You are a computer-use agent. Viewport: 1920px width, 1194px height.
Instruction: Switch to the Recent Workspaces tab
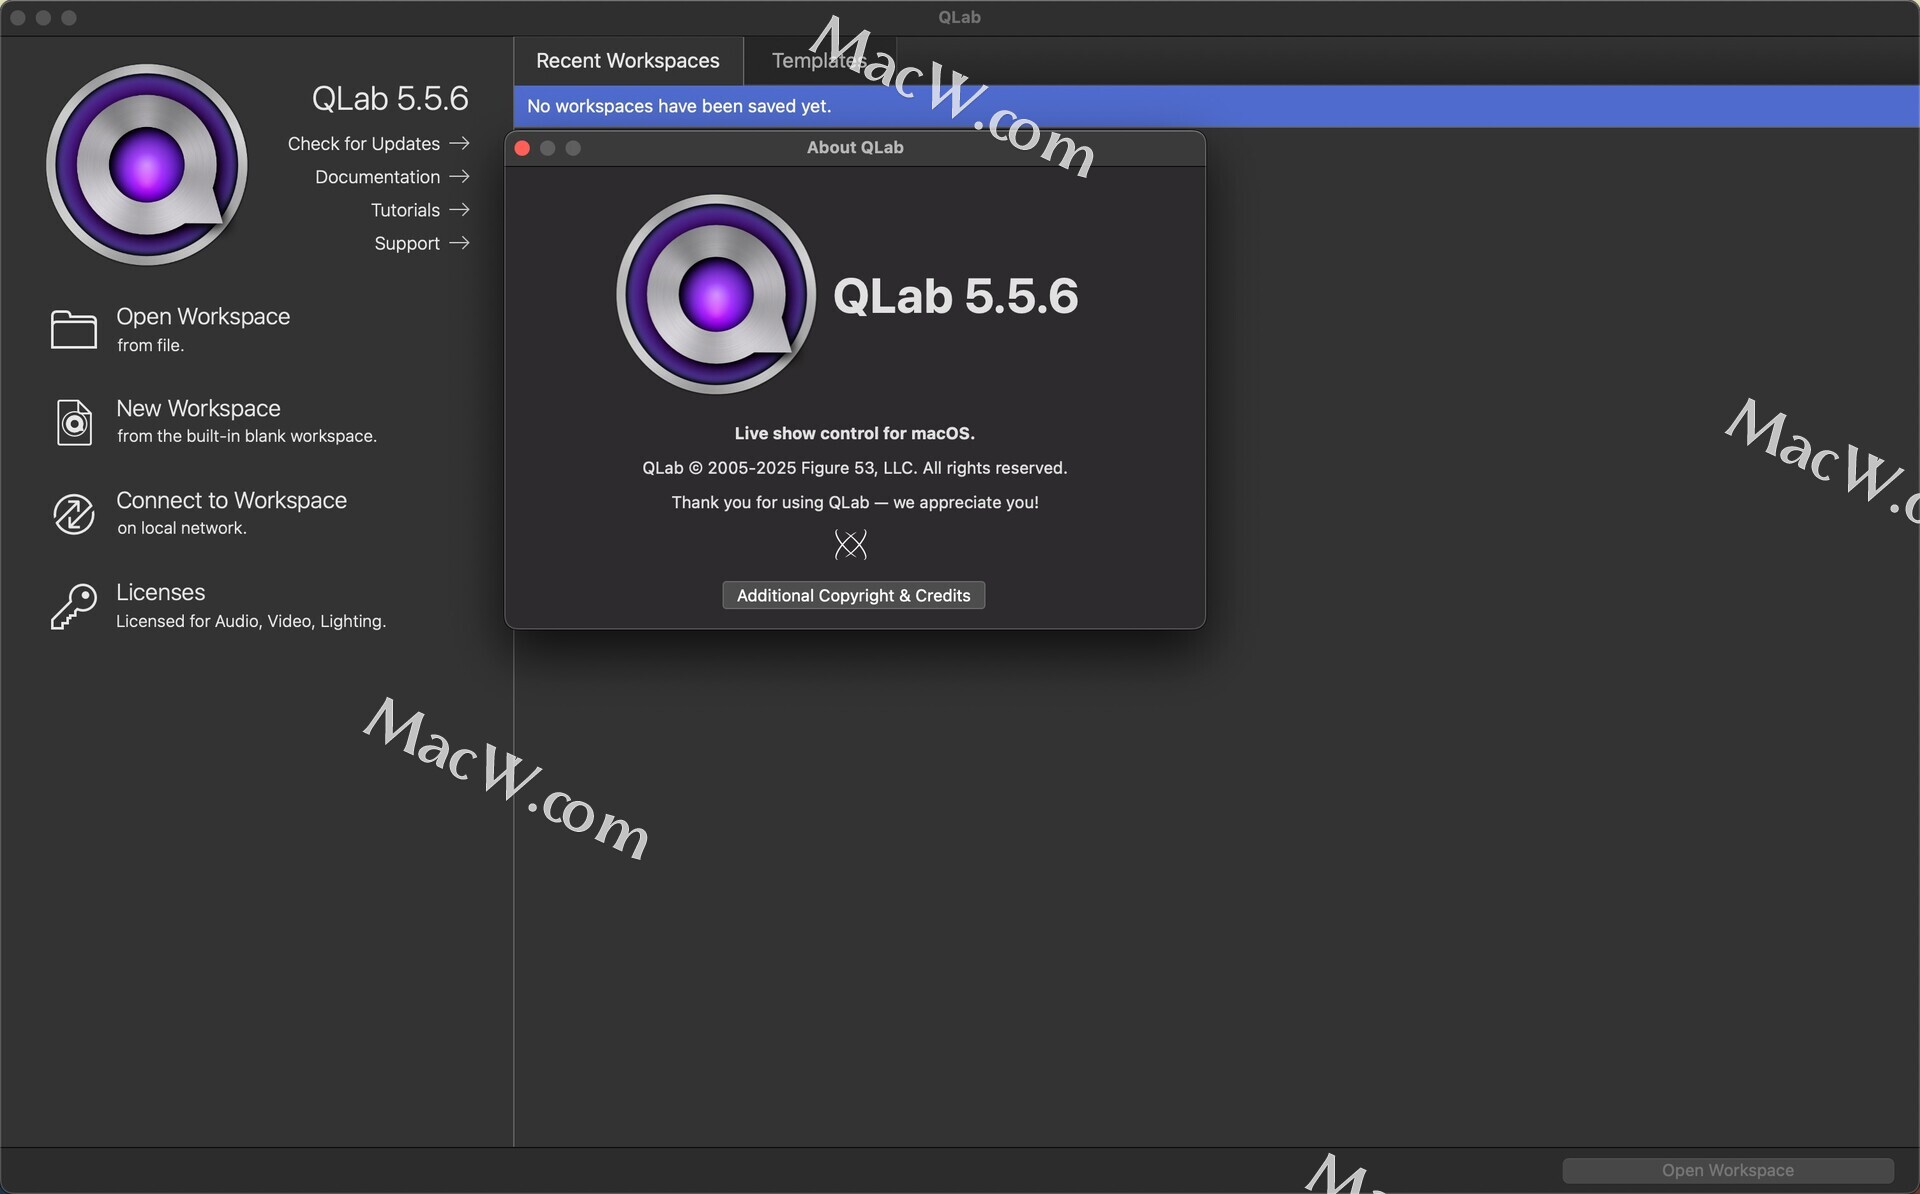click(x=627, y=61)
